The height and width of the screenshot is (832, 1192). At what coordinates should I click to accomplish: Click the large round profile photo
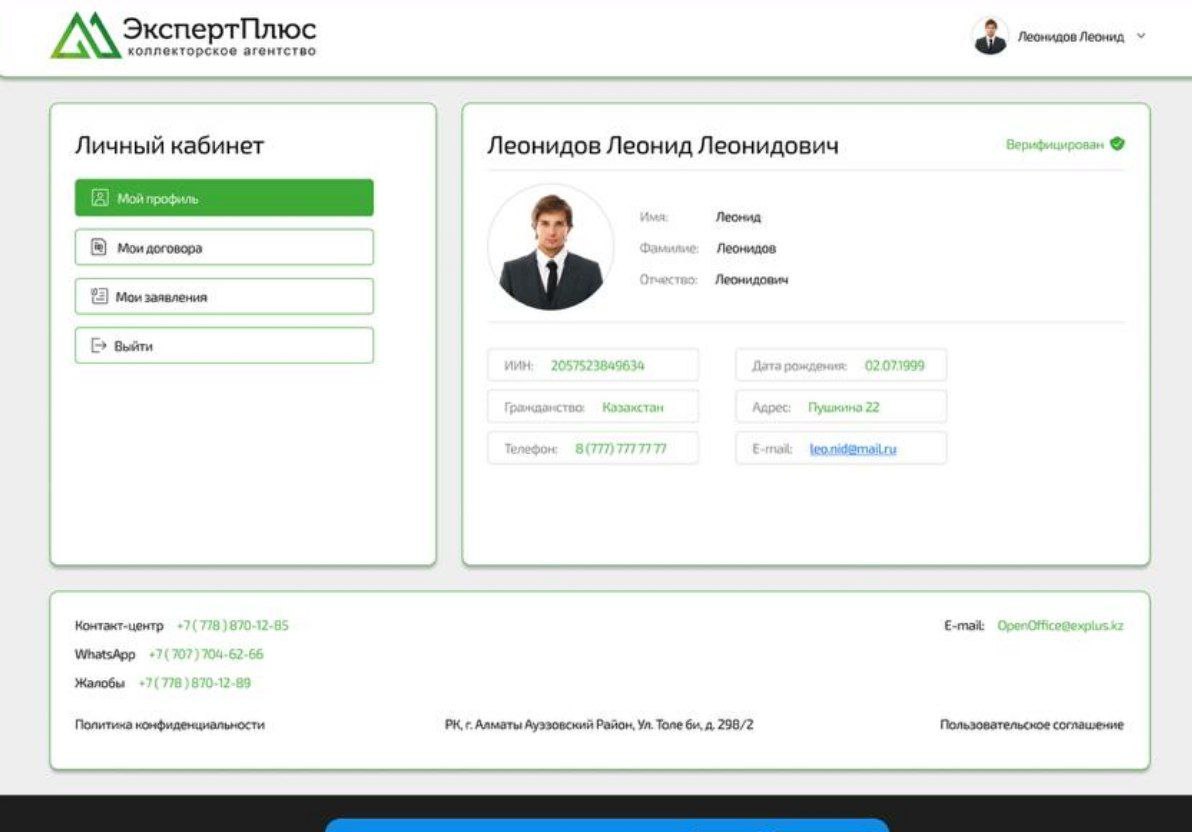(x=551, y=250)
